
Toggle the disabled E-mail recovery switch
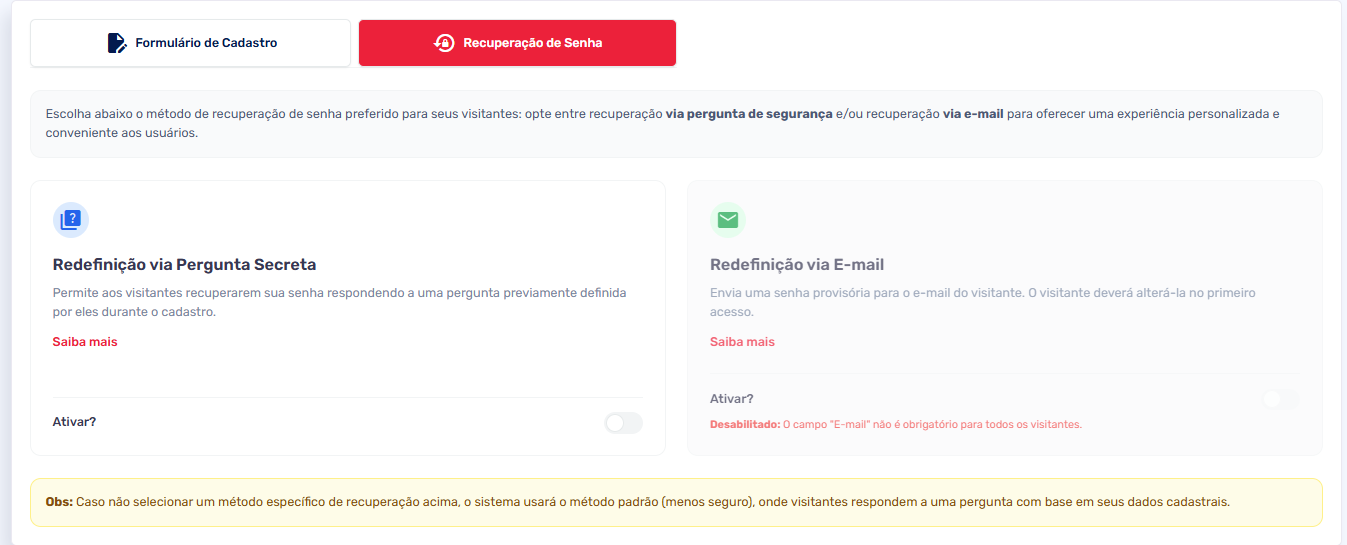click(1279, 399)
